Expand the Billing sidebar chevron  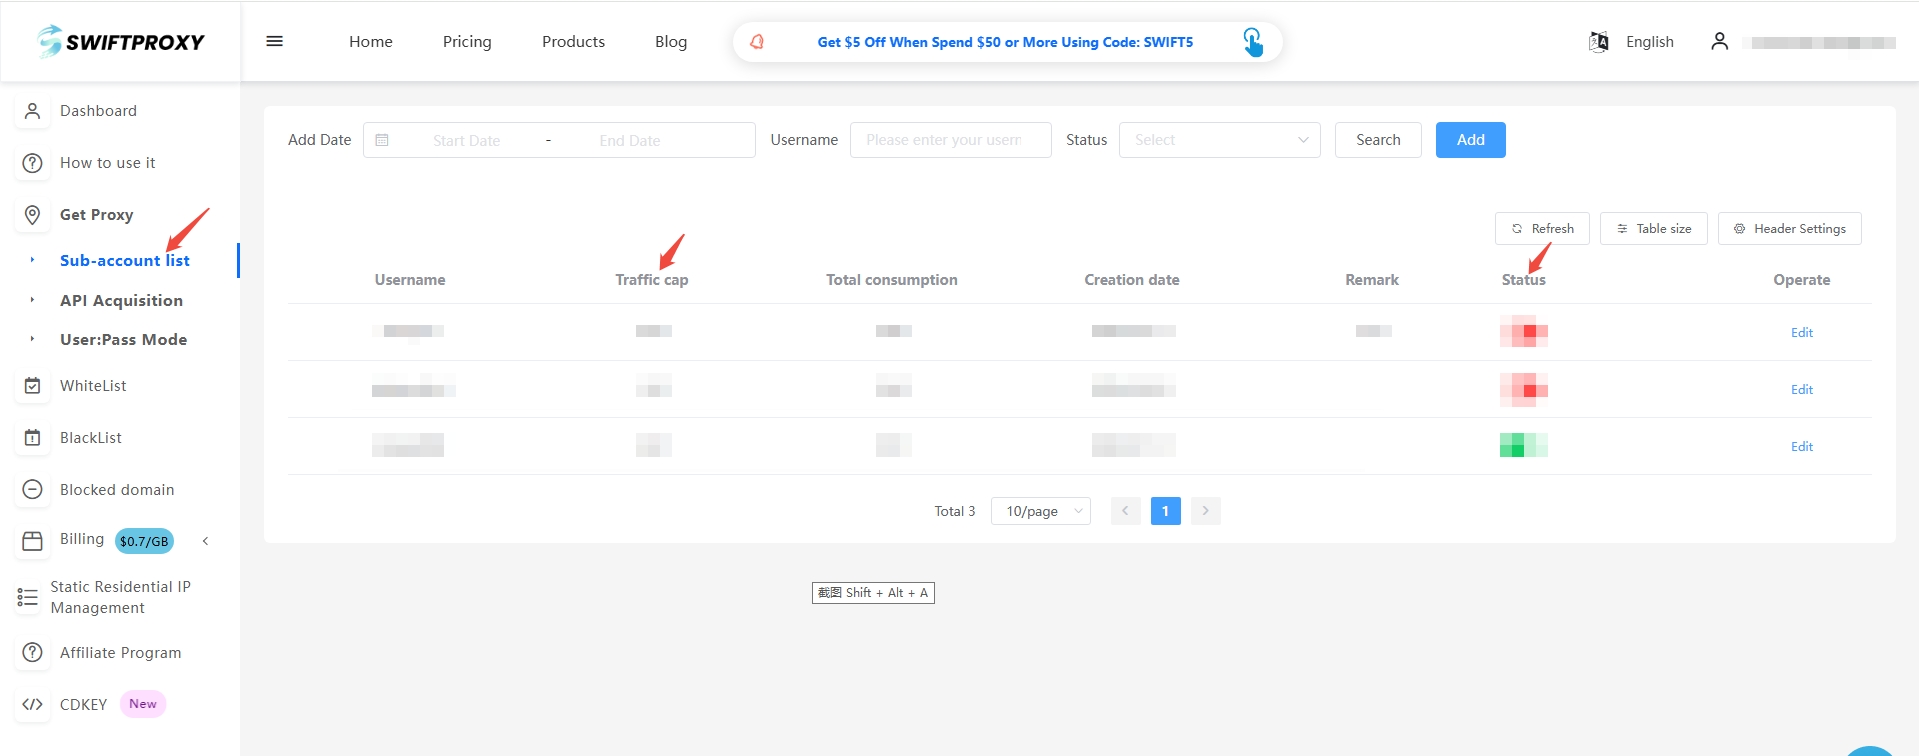pyautogui.click(x=206, y=541)
